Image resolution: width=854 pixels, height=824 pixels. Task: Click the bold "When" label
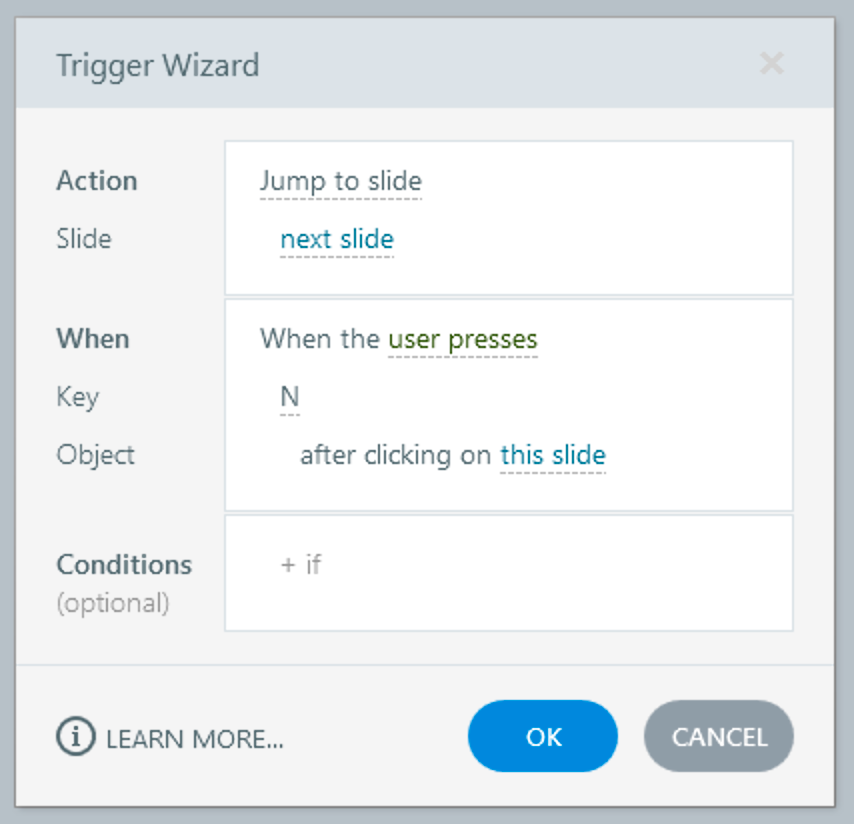(93, 339)
